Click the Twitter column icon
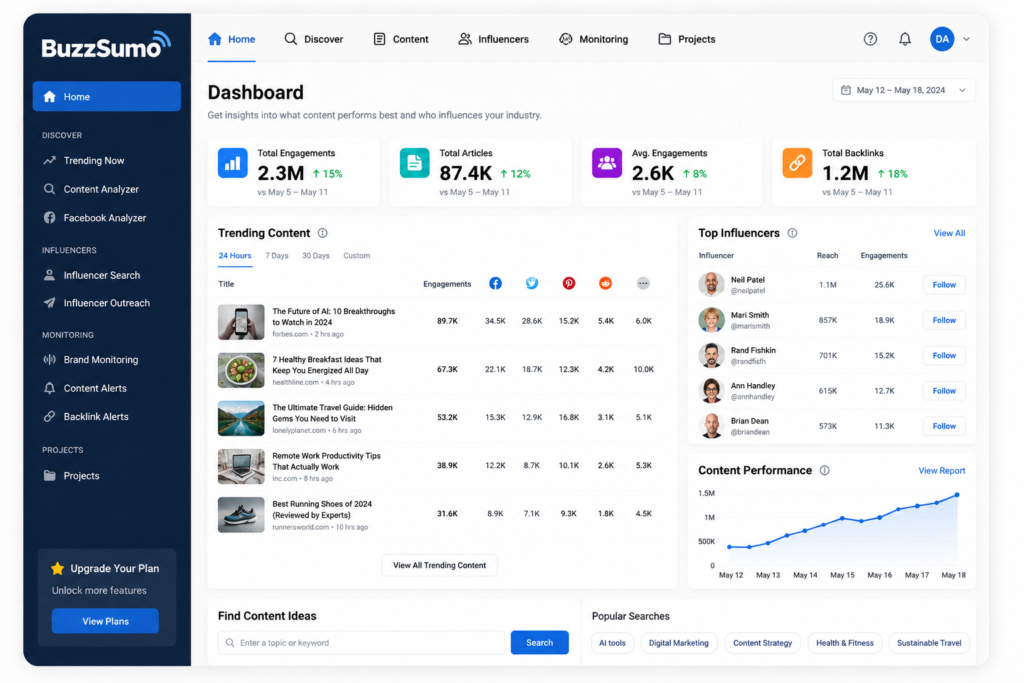This screenshot has height=683, width=1024. click(x=532, y=283)
